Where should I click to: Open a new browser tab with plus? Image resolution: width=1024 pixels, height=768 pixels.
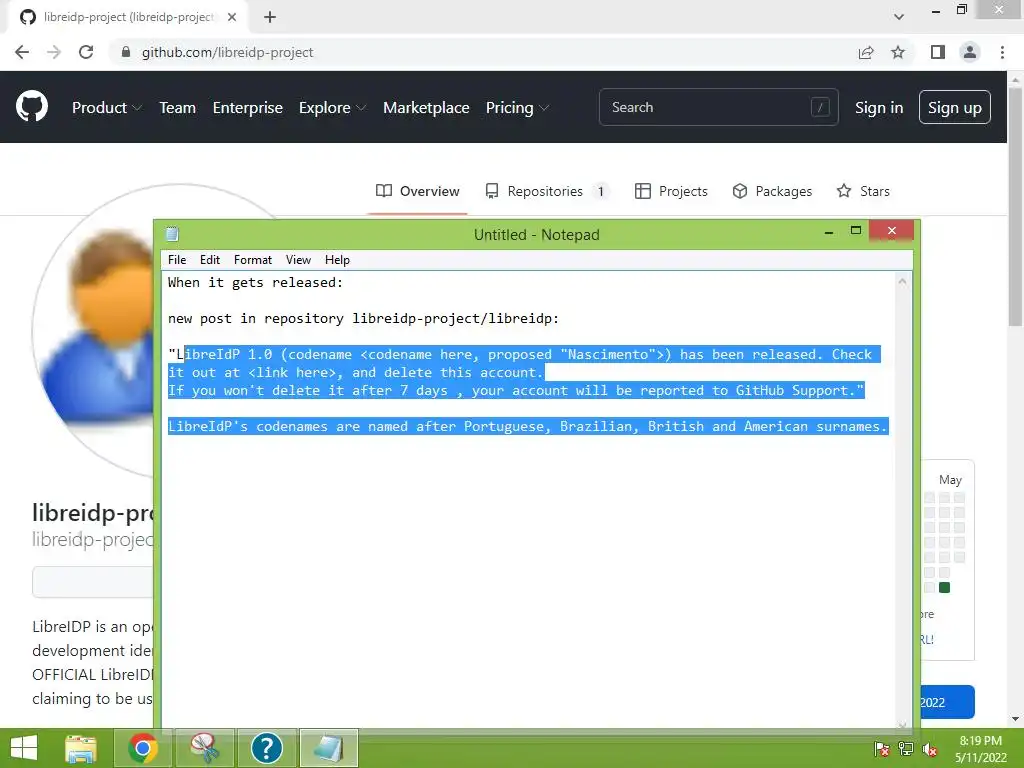pos(270,17)
